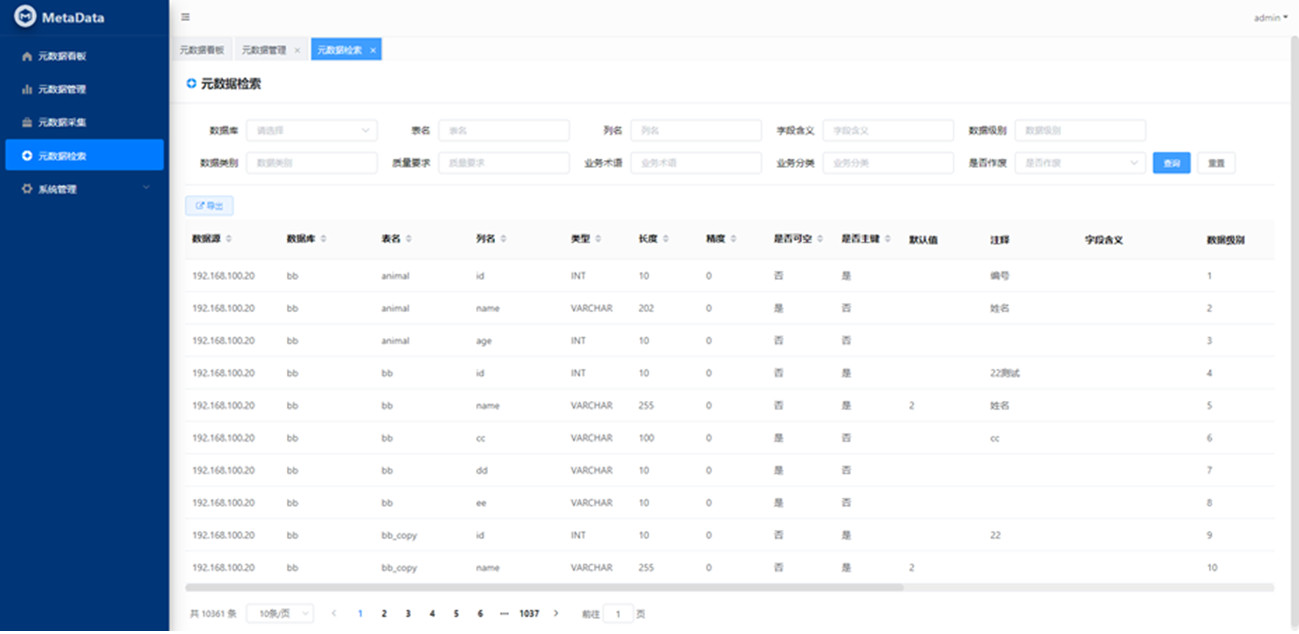Click the 导出 export button

(x=209, y=206)
